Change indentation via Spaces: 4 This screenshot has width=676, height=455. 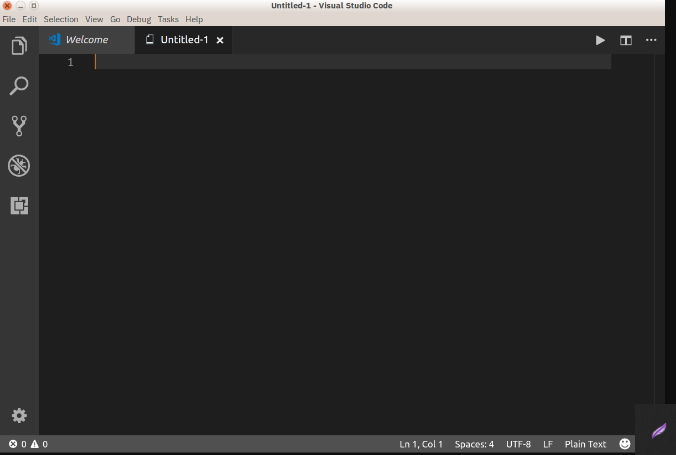(474, 444)
